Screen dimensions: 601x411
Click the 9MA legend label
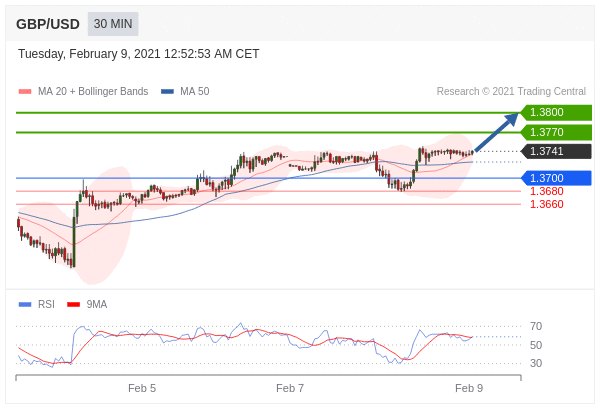pos(97,304)
